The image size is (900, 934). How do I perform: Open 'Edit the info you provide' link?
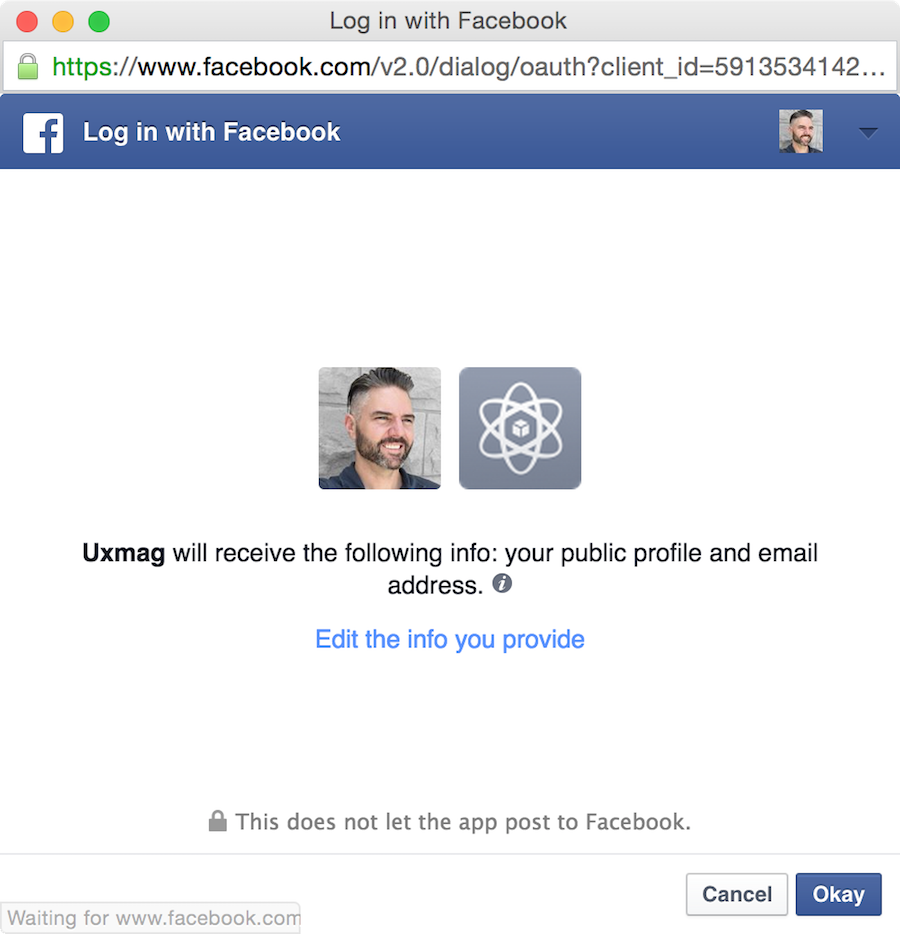coord(450,640)
